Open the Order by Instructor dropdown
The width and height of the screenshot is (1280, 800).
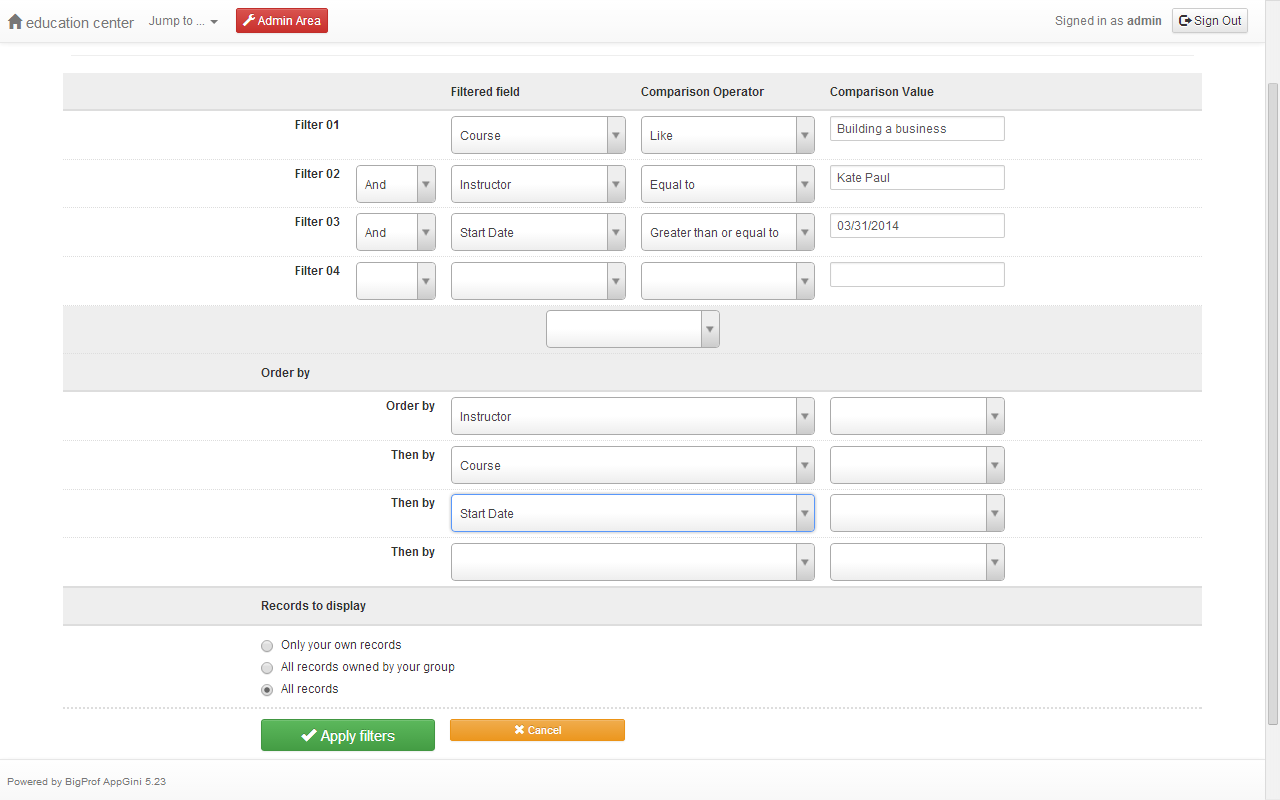pyautogui.click(x=632, y=416)
